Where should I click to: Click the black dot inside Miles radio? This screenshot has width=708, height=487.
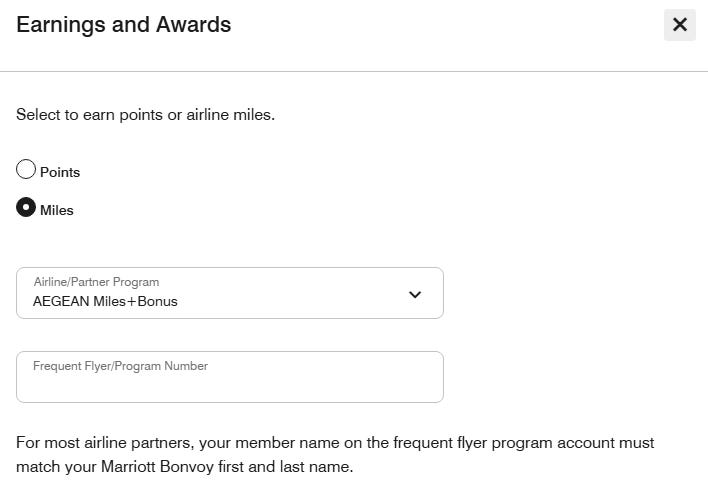pos(26,207)
